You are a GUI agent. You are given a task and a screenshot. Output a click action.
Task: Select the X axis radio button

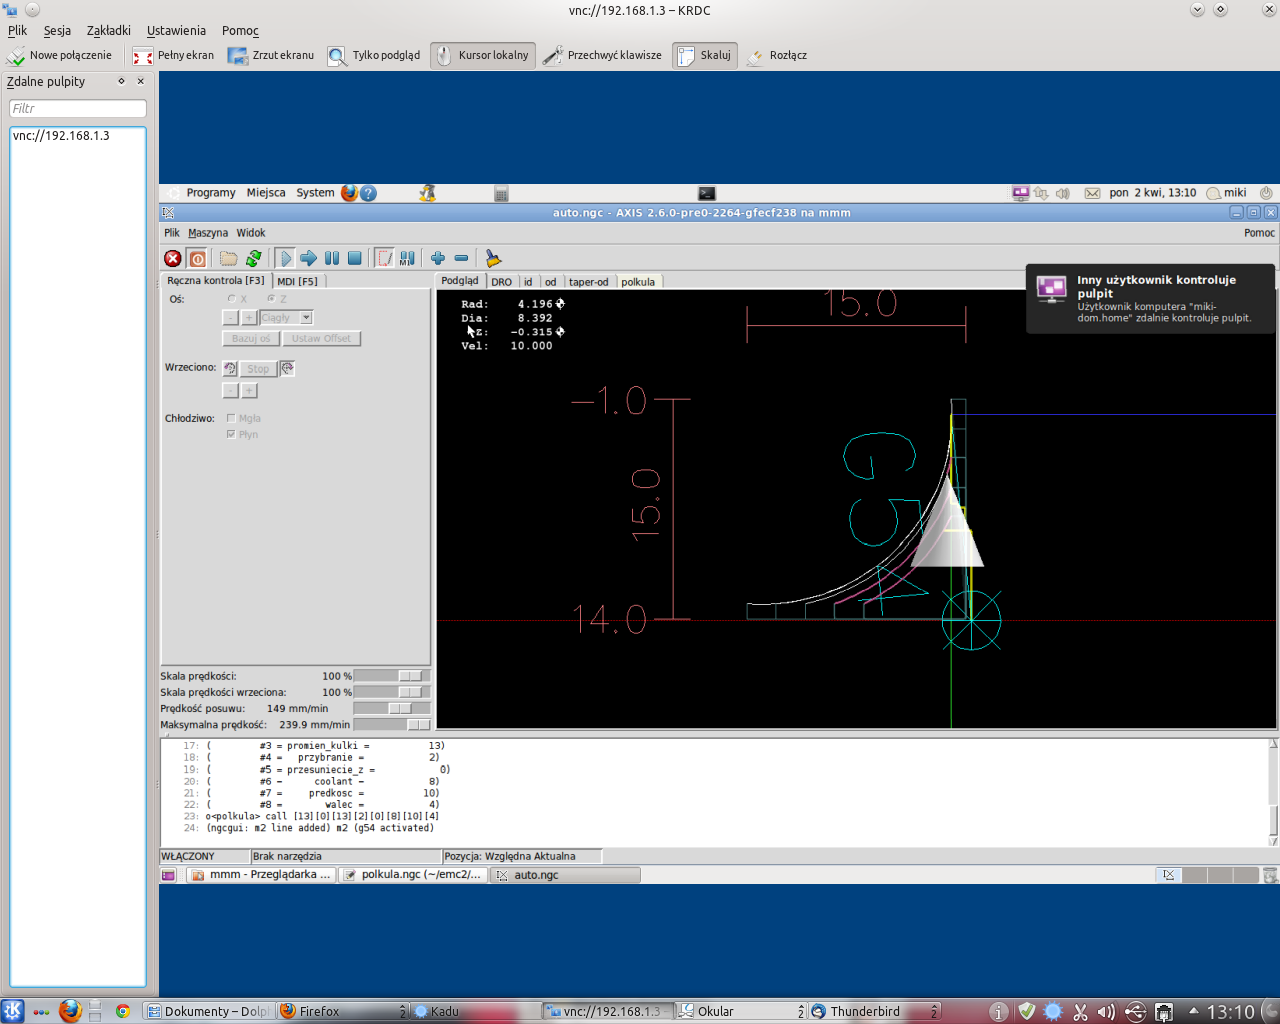[x=232, y=299]
